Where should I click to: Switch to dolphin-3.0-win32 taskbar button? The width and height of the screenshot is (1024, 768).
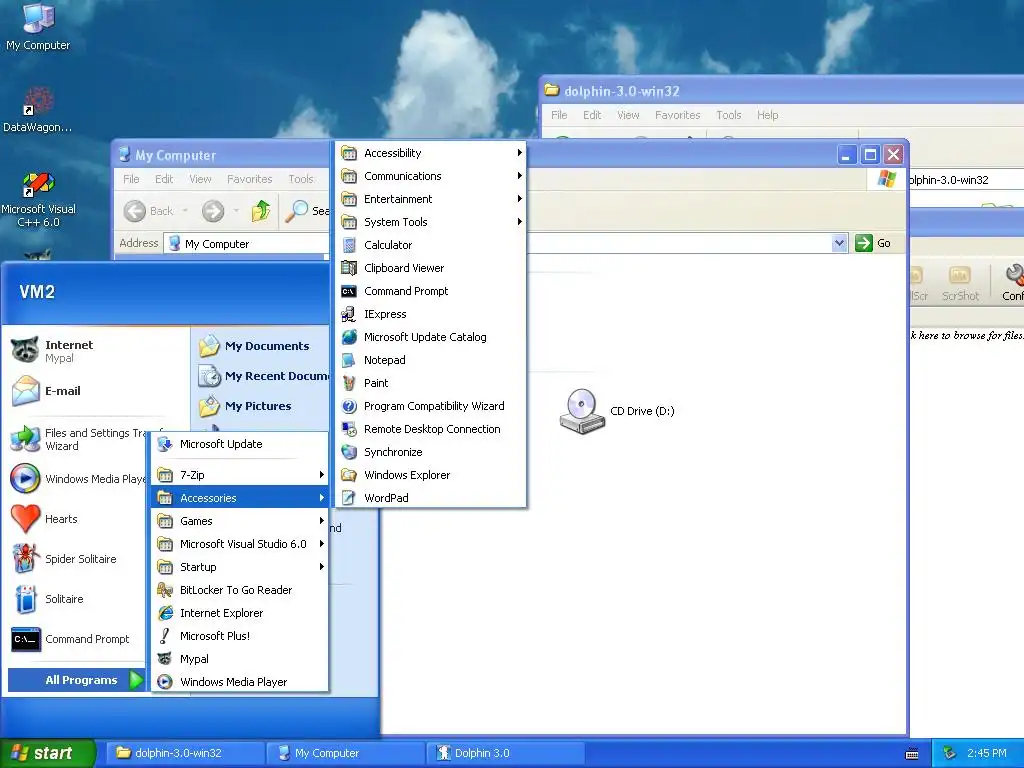(x=185, y=753)
